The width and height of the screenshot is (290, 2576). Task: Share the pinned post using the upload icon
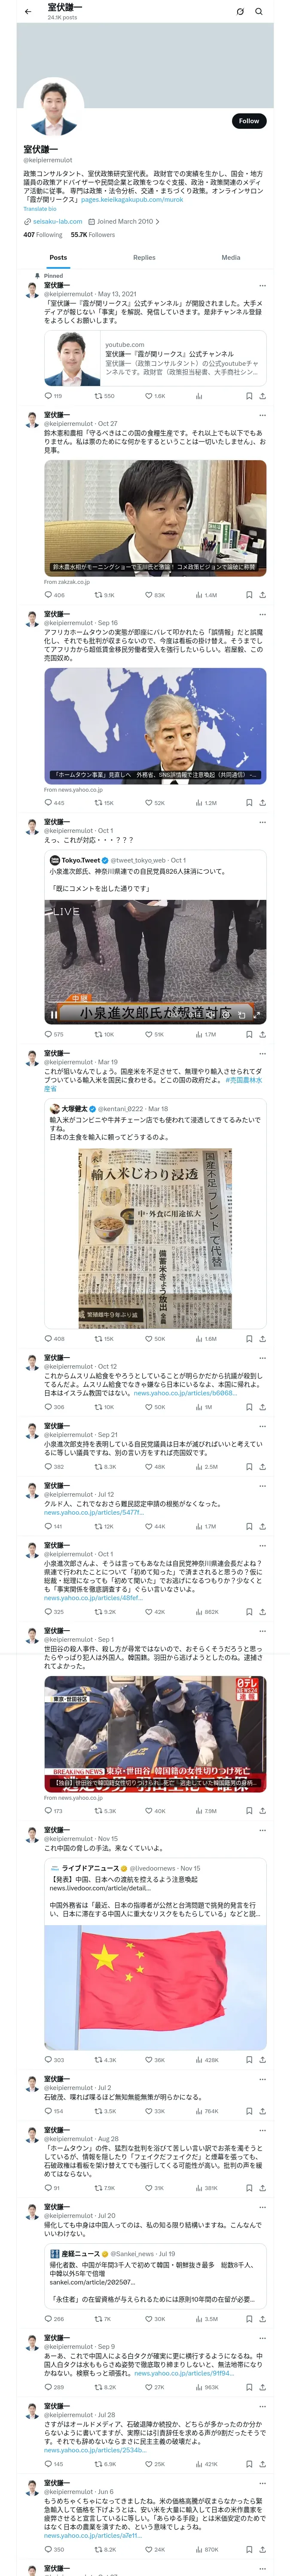click(262, 396)
